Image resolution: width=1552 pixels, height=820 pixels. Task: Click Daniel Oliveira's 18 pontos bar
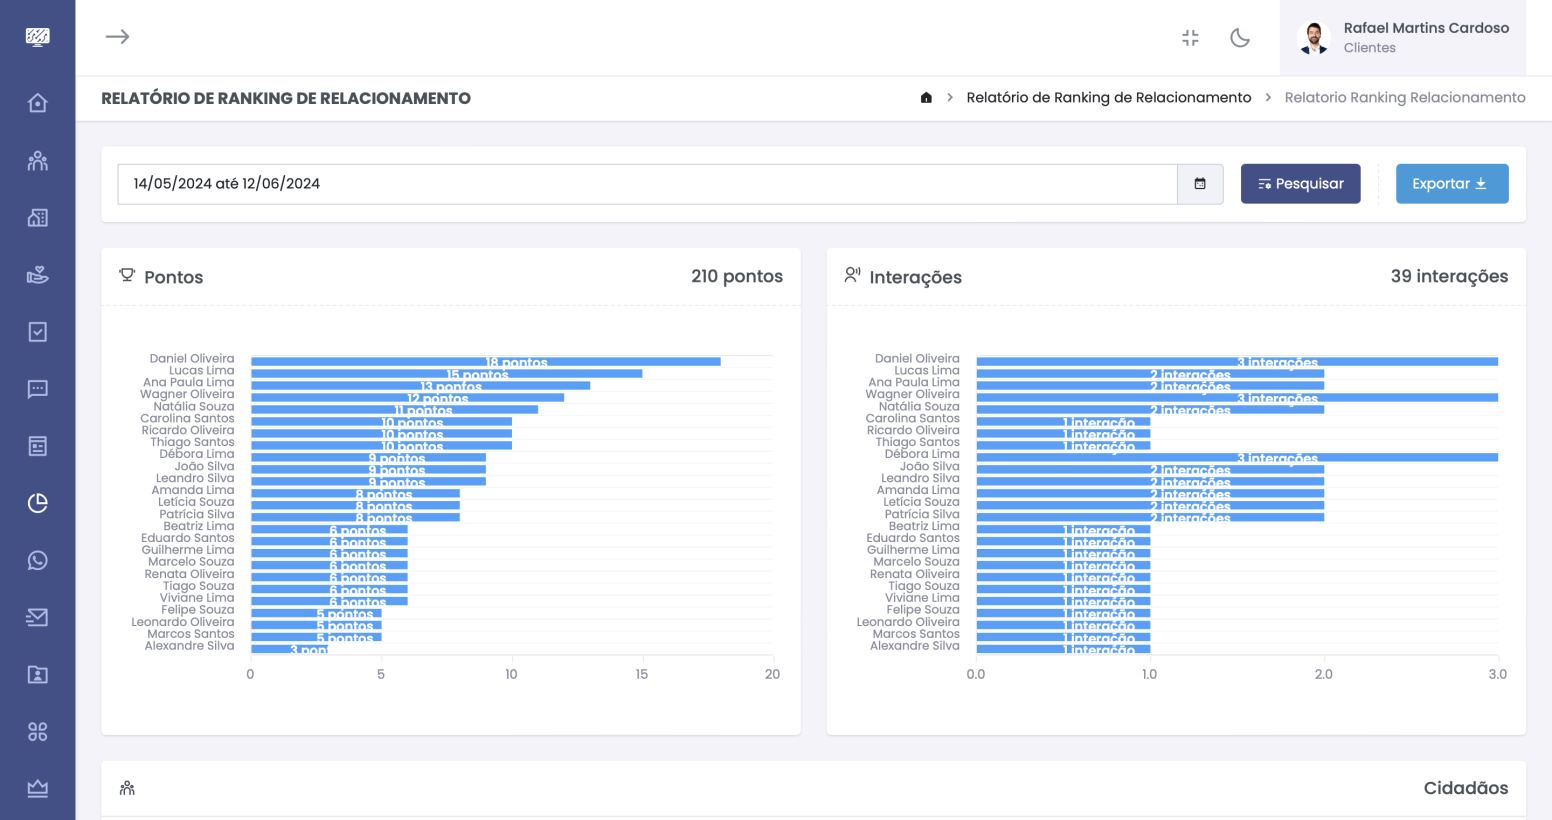pos(485,361)
